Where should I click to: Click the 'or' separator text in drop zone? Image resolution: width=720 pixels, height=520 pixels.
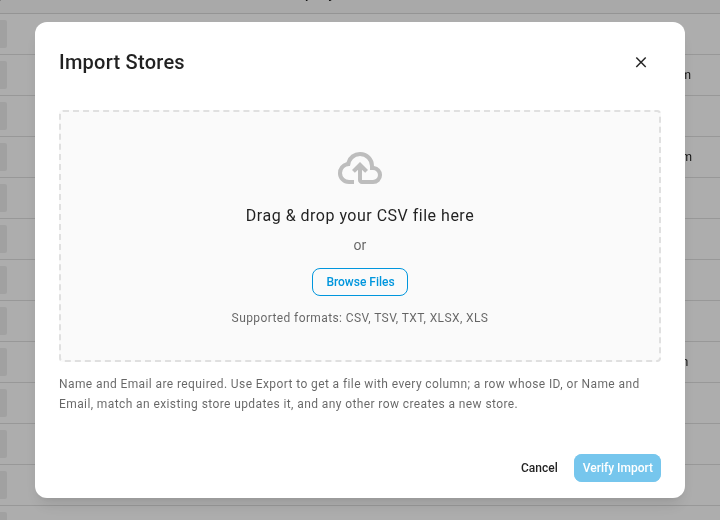(360, 245)
